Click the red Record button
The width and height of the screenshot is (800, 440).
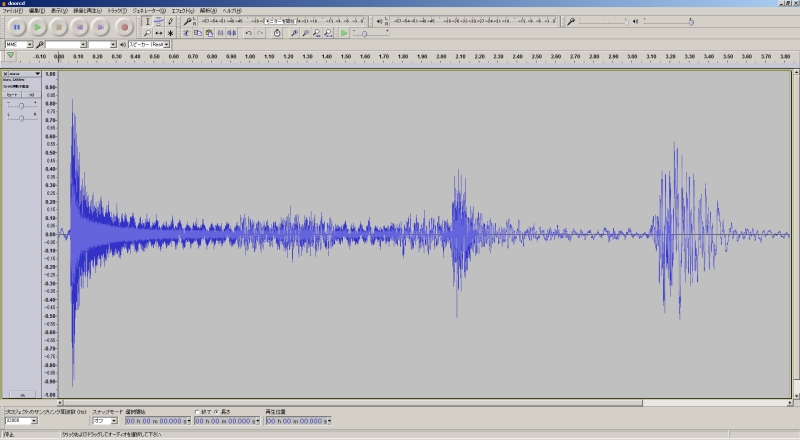(x=124, y=27)
